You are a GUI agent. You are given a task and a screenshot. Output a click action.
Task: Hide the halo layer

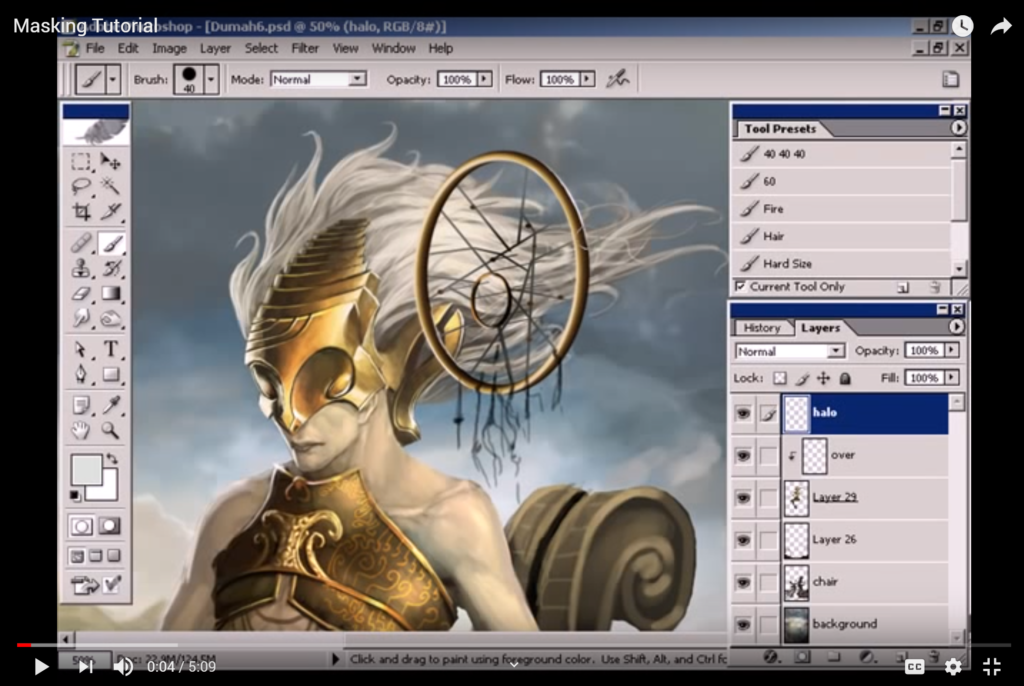coord(743,413)
